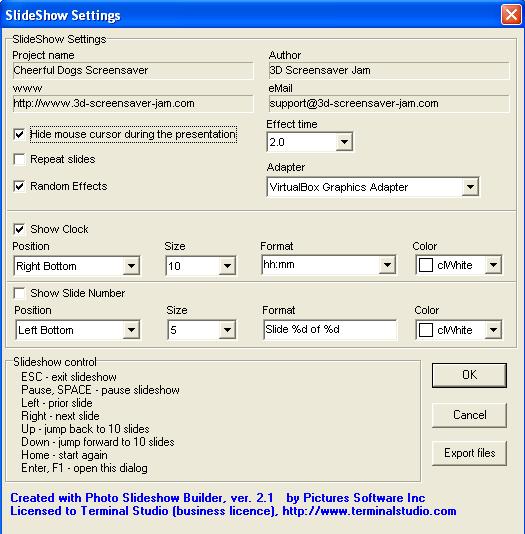
Task: Uncheck Hide mouse cursor during the presentation
Action: tap(19, 134)
